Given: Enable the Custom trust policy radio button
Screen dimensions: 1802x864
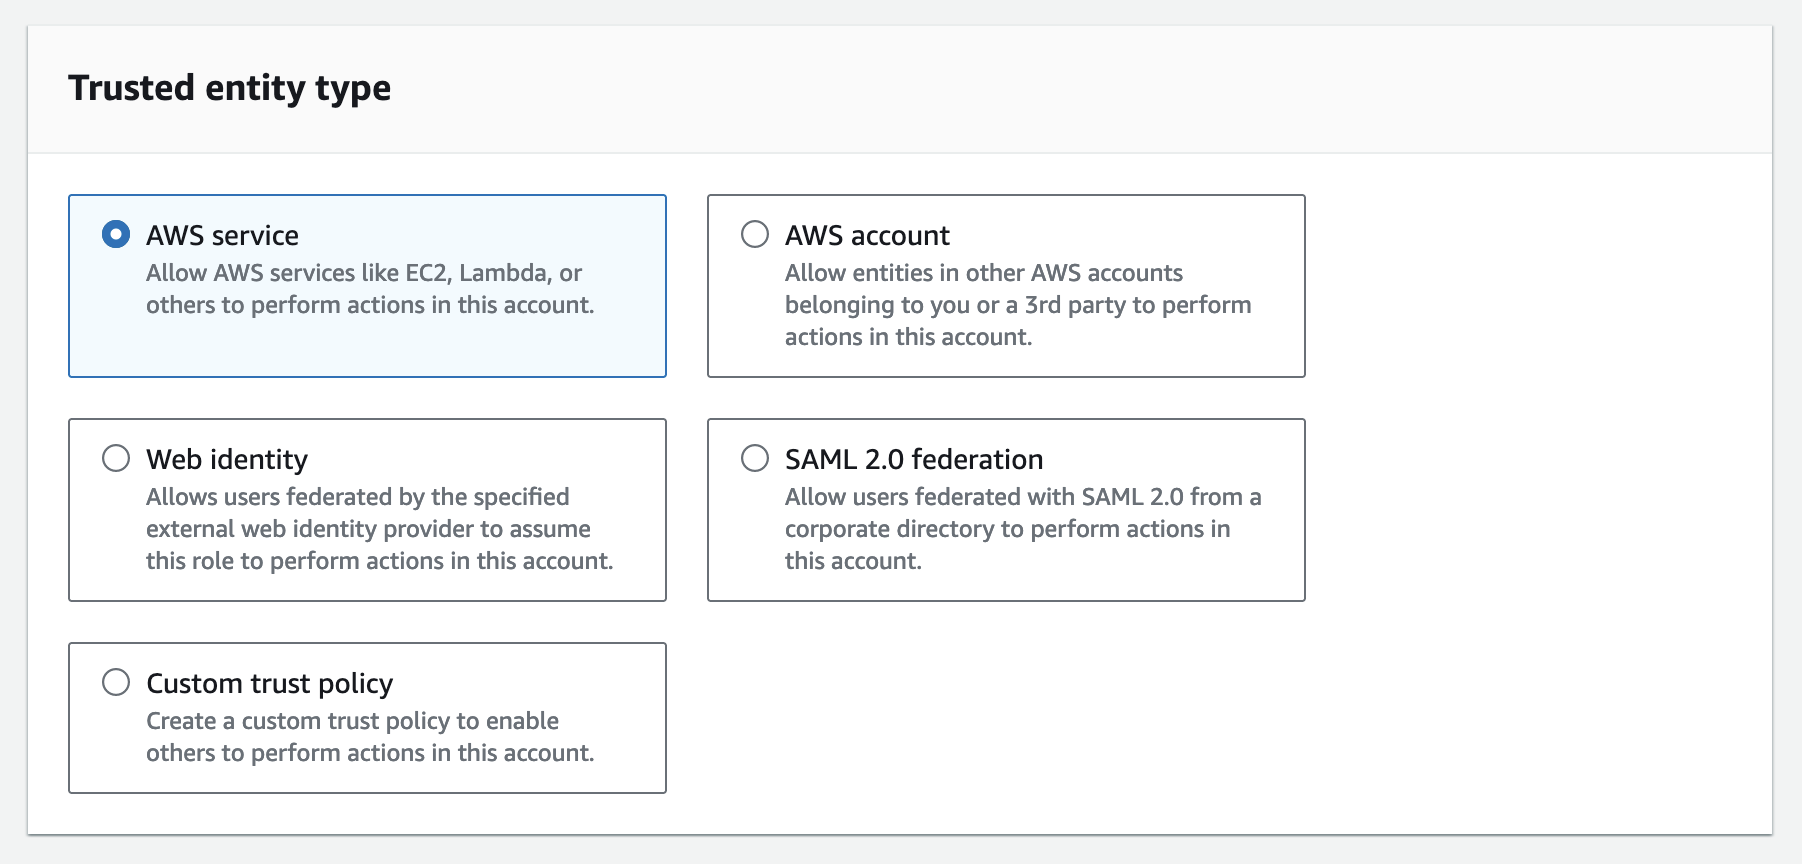Looking at the screenshot, I should [116, 683].
